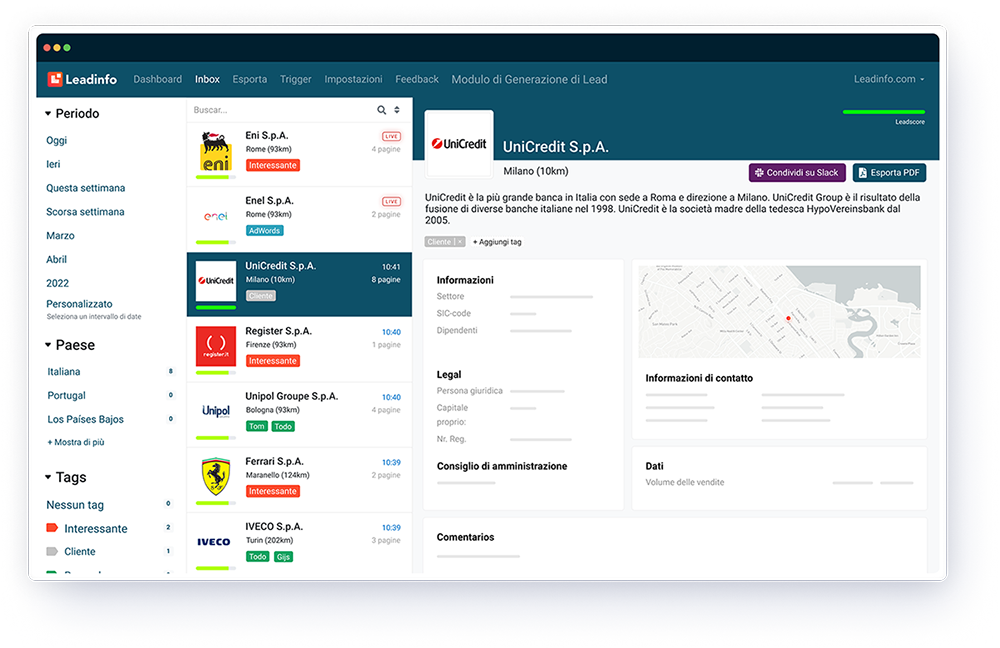Remove the Cliente tag via its x
Viewport: 1000px width, 648px height.
[460, 242]
